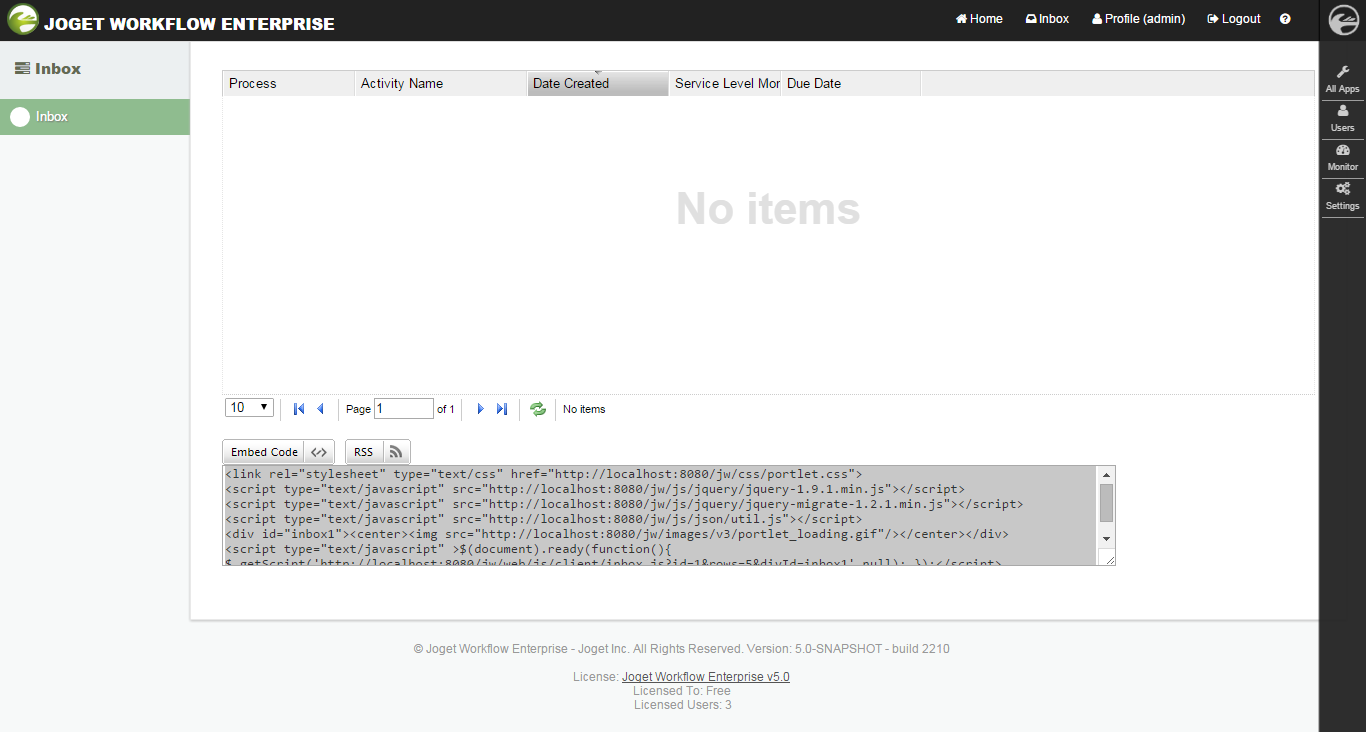The width and height of the screenshot is (1366, 732).
Task: Sort by the Process column header
Action: coord(288,84)
